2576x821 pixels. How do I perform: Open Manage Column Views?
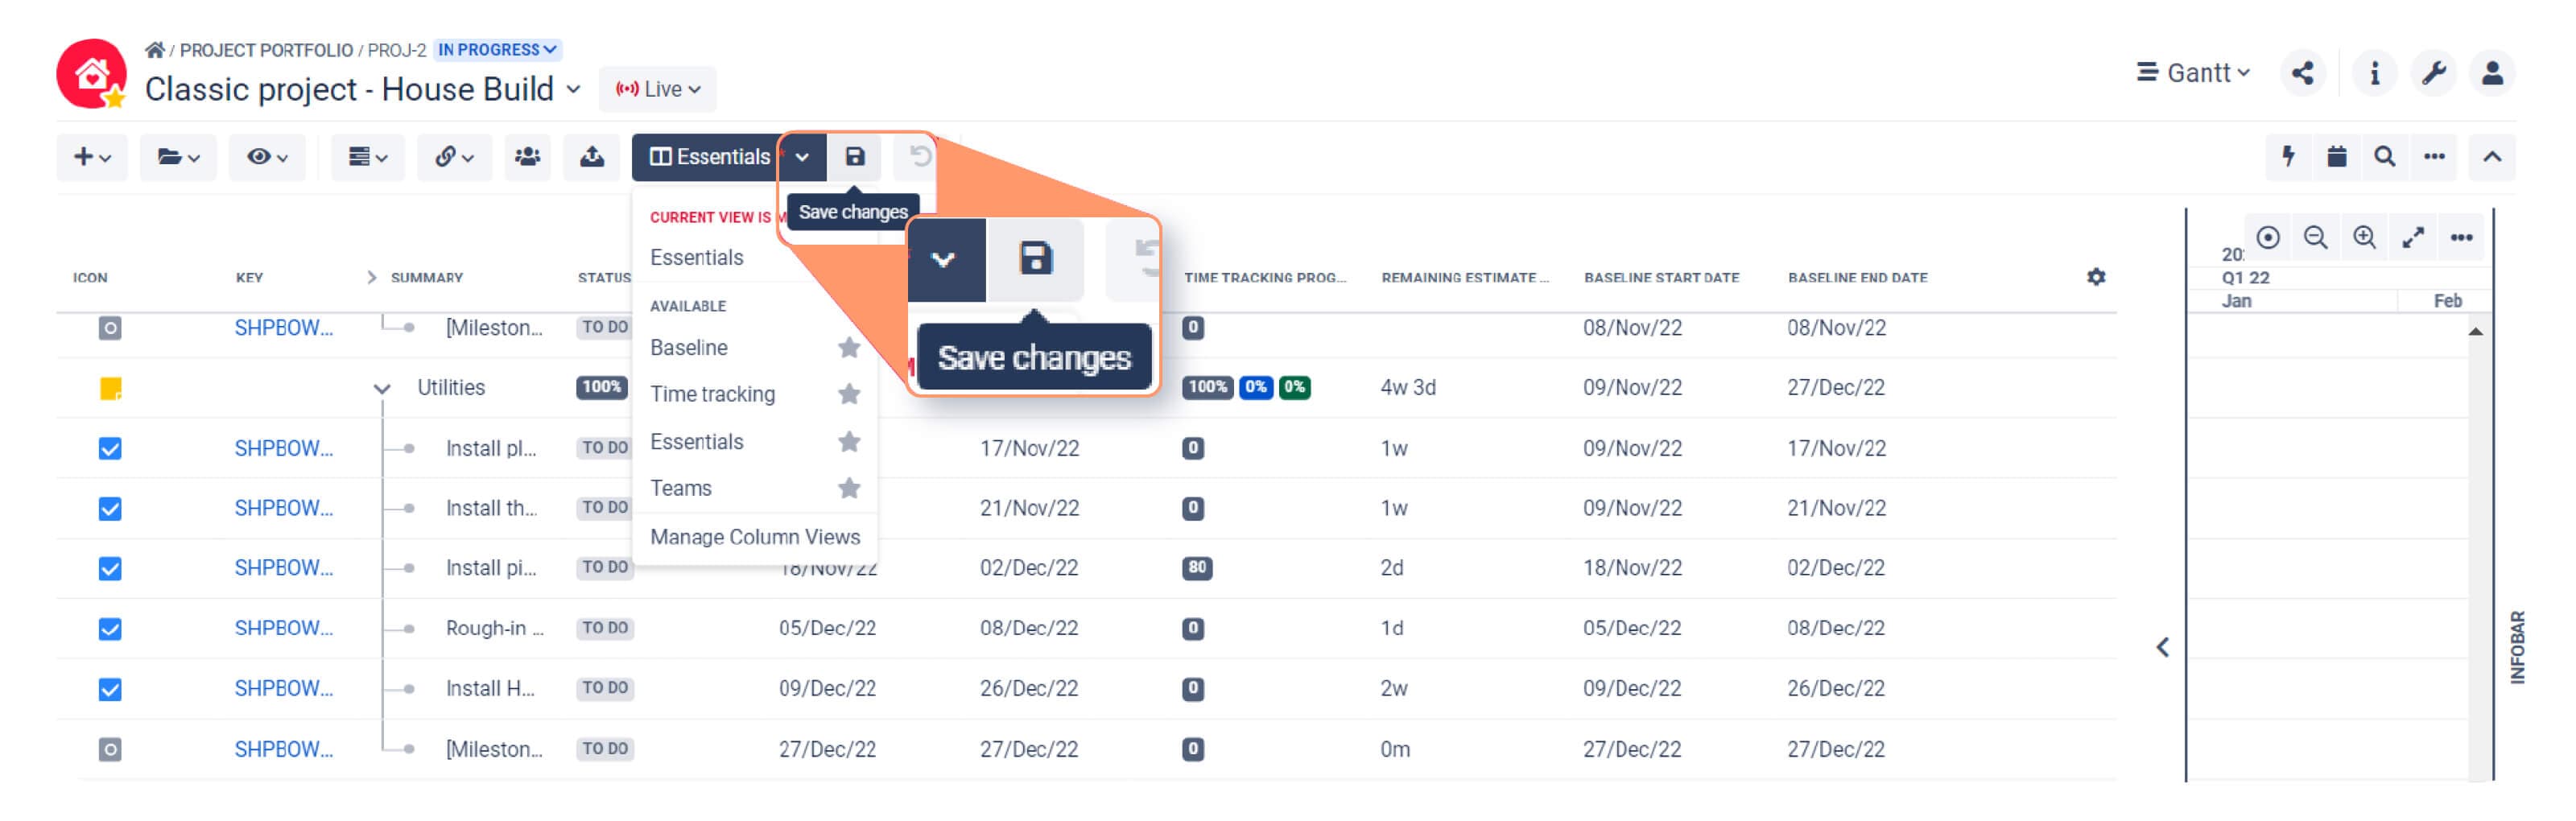754,537
